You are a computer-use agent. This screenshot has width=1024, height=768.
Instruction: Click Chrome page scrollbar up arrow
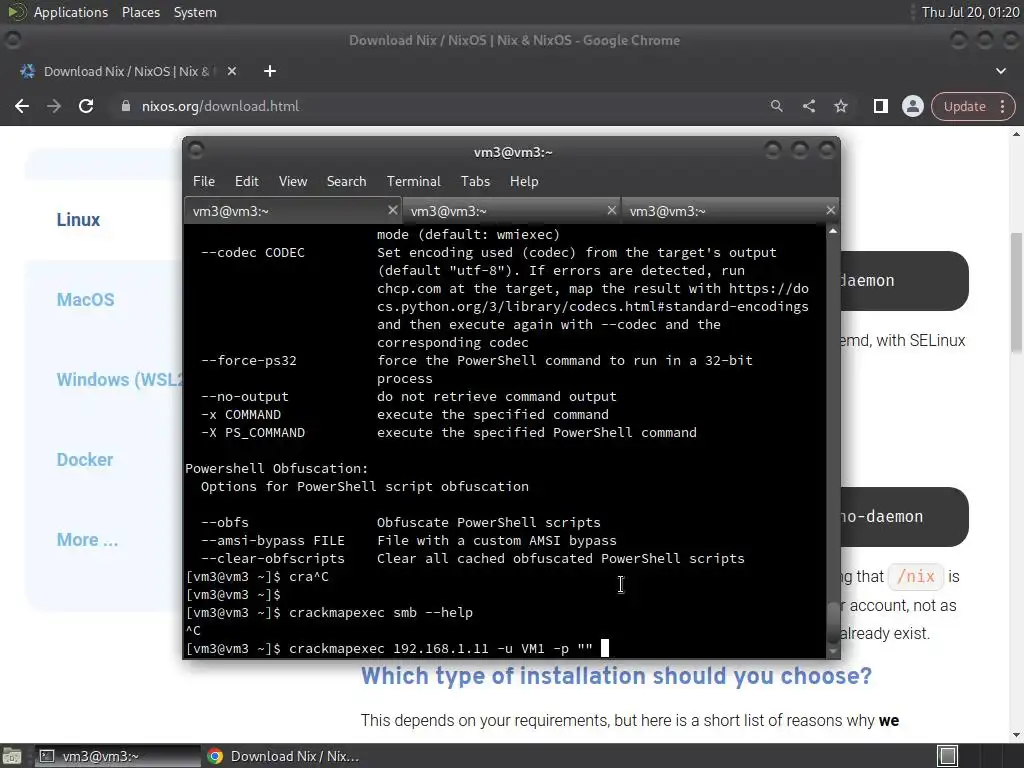click(1016, 135)
